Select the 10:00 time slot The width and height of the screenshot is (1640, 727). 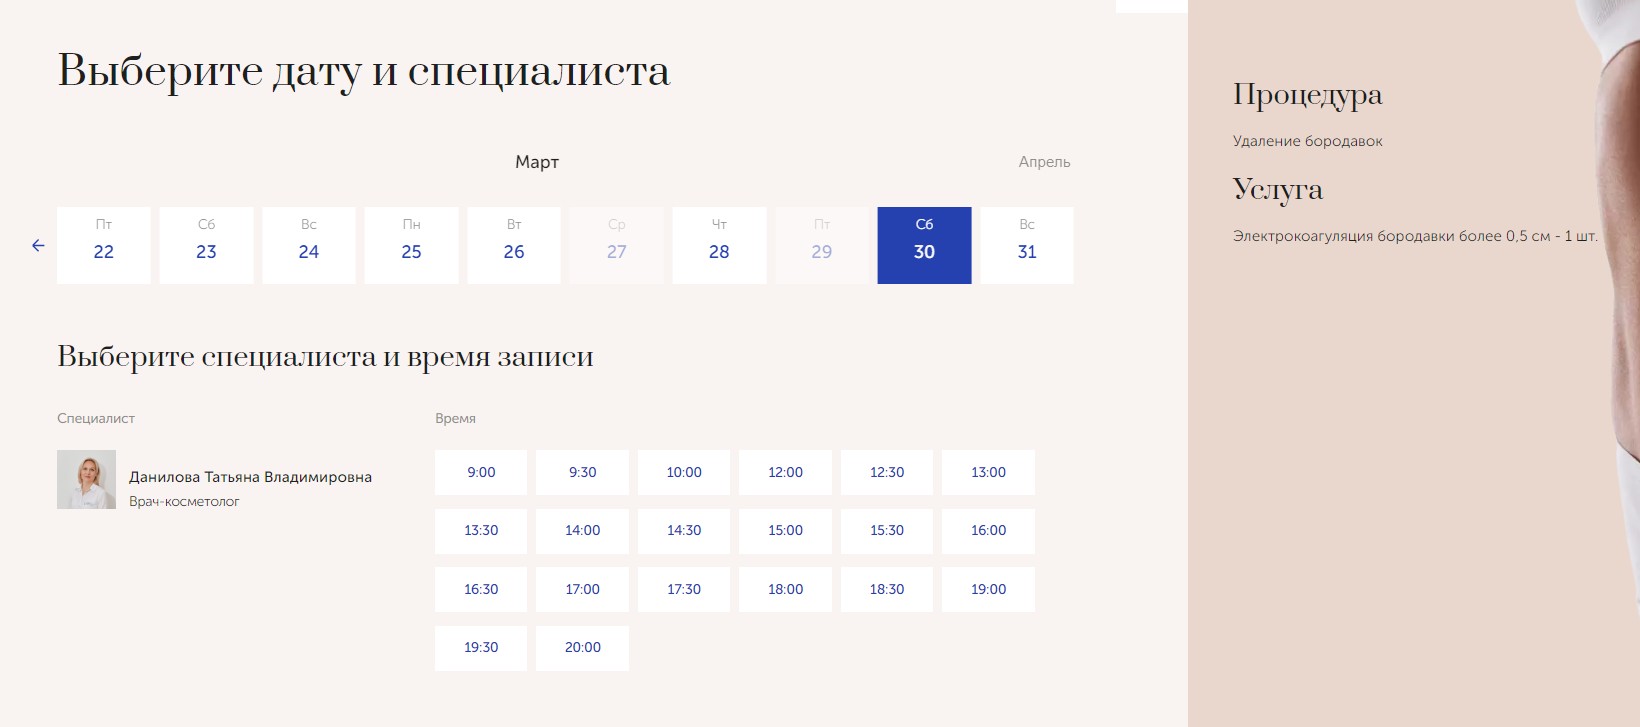click(684, 472)
